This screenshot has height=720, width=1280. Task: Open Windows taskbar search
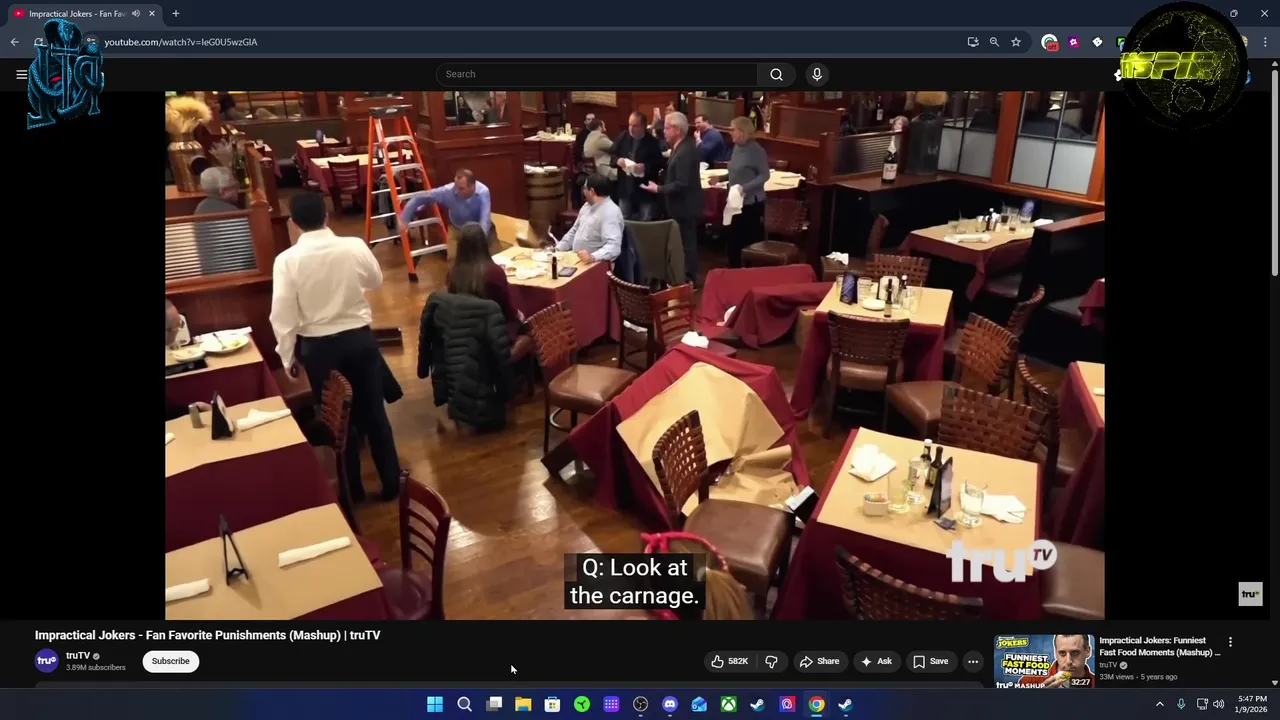tap(464, 704)
